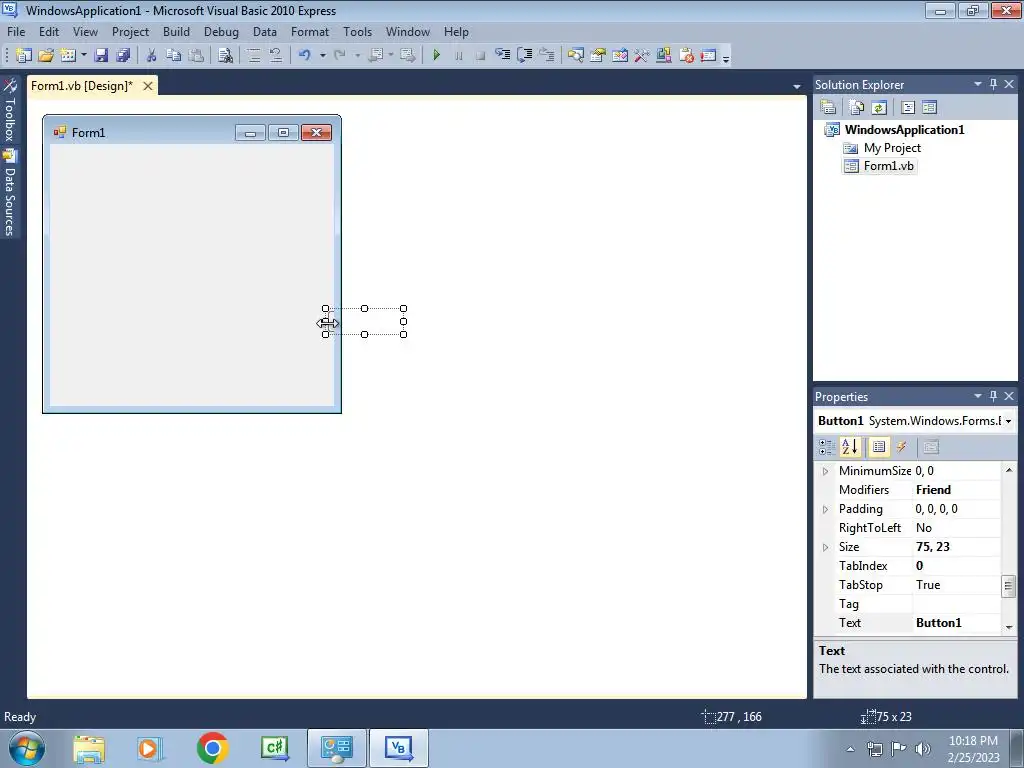
Task: Open the Project menu
Action: tap(131, 31)
